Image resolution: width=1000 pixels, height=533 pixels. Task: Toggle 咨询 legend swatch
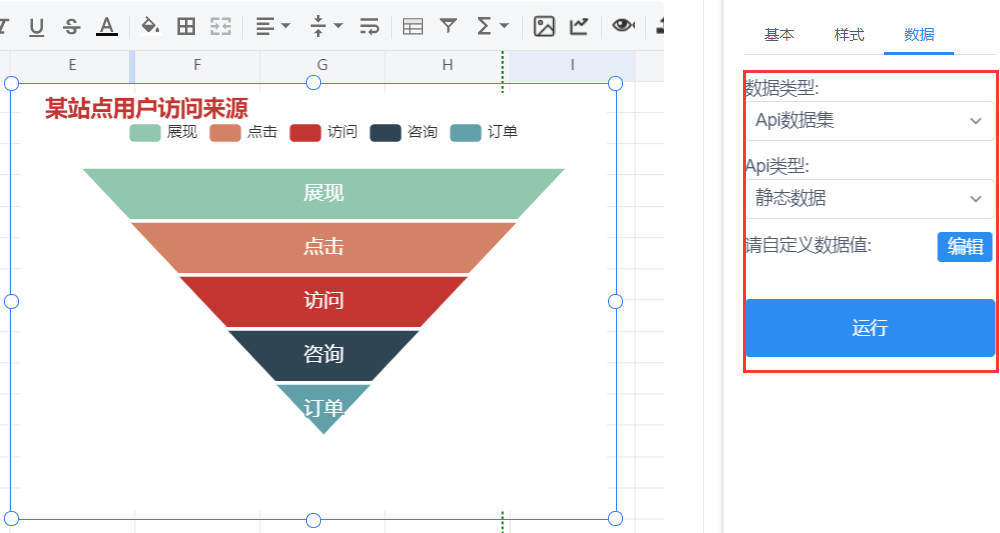[385, 133]
